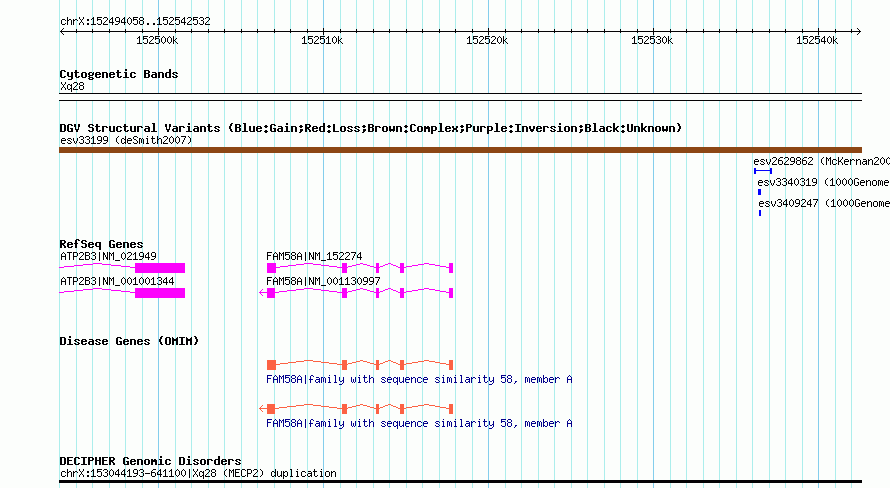This screenshot has height=488, width=890.
Task: Click the upper orange FAM58A OMIM gene glyph
Action: click(x=360, y=364)
